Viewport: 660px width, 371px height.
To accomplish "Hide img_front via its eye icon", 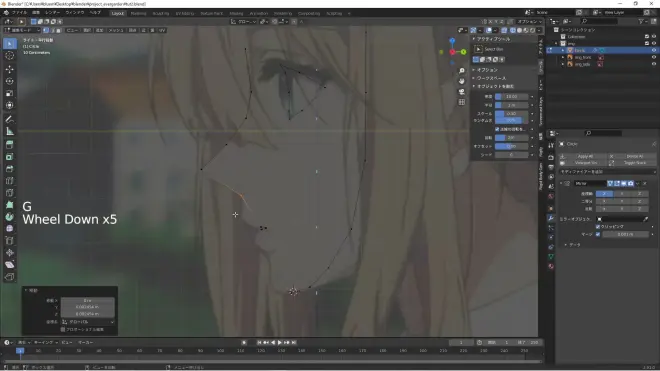I will tap(654, 57).
